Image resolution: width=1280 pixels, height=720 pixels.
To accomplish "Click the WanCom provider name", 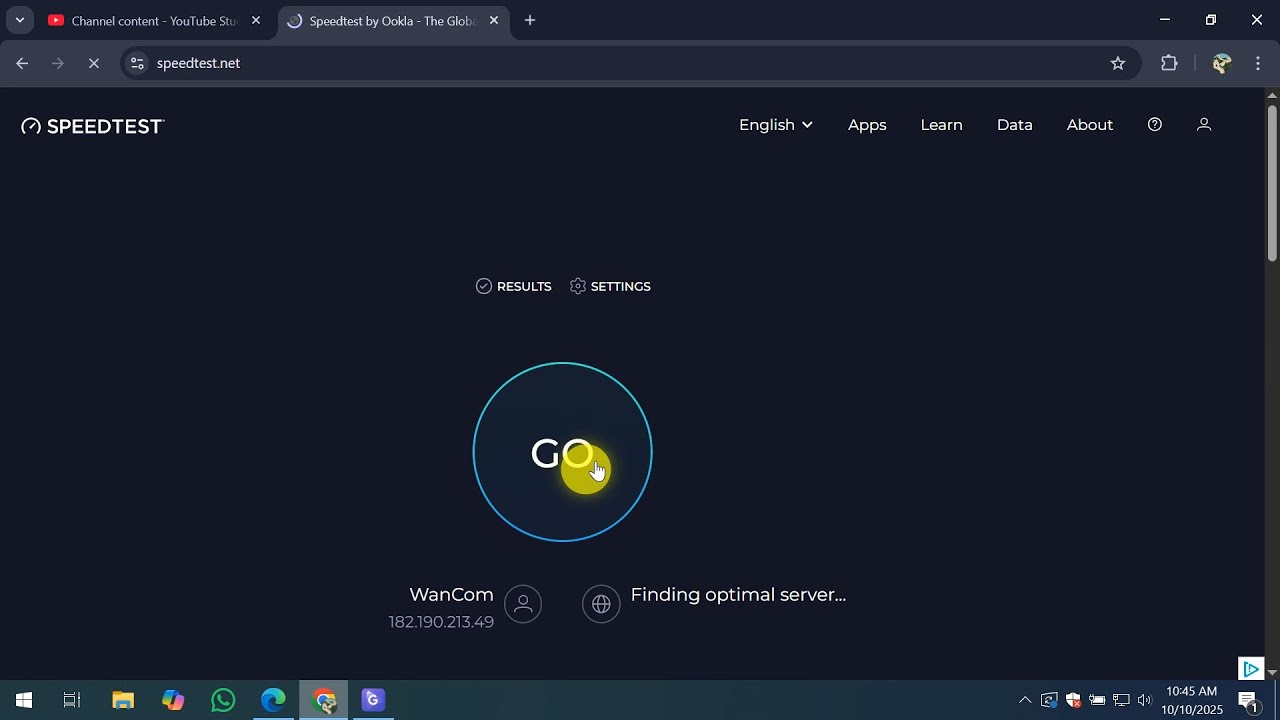I will (x=451, y=594).
